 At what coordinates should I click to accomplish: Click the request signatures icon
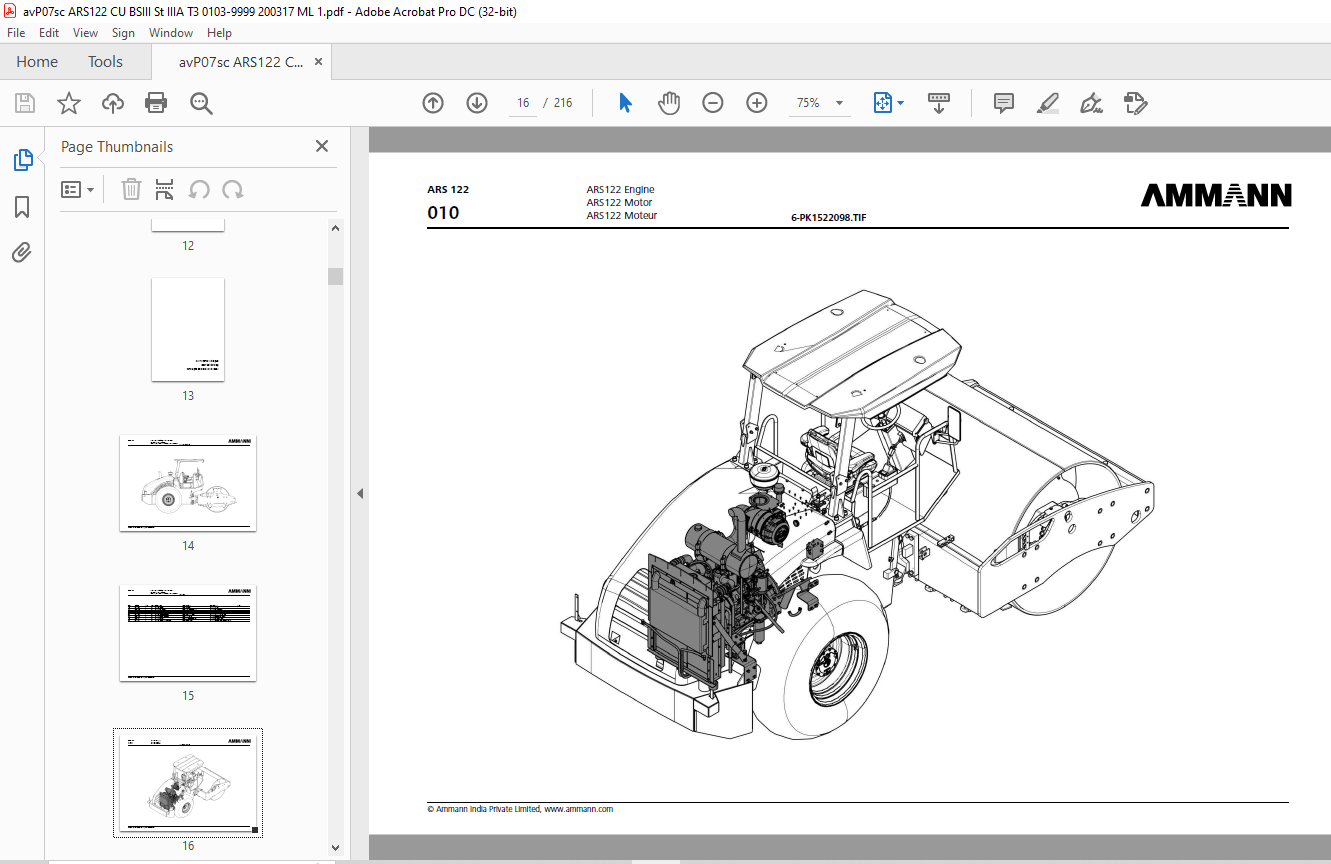coord(1135,103)
